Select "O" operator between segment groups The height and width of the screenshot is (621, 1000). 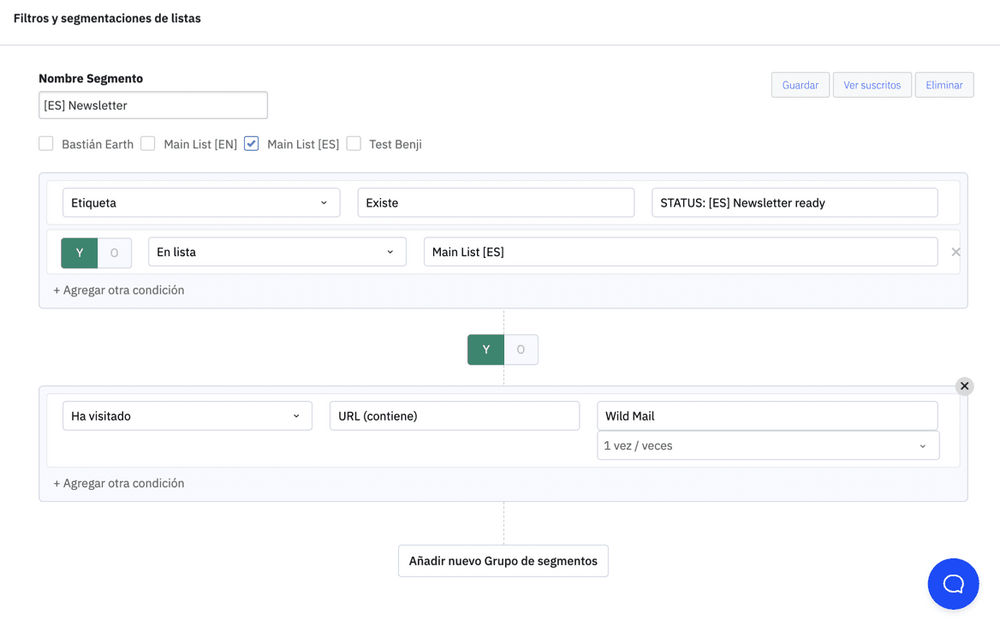pyautogui.click(x=520, y=349)
